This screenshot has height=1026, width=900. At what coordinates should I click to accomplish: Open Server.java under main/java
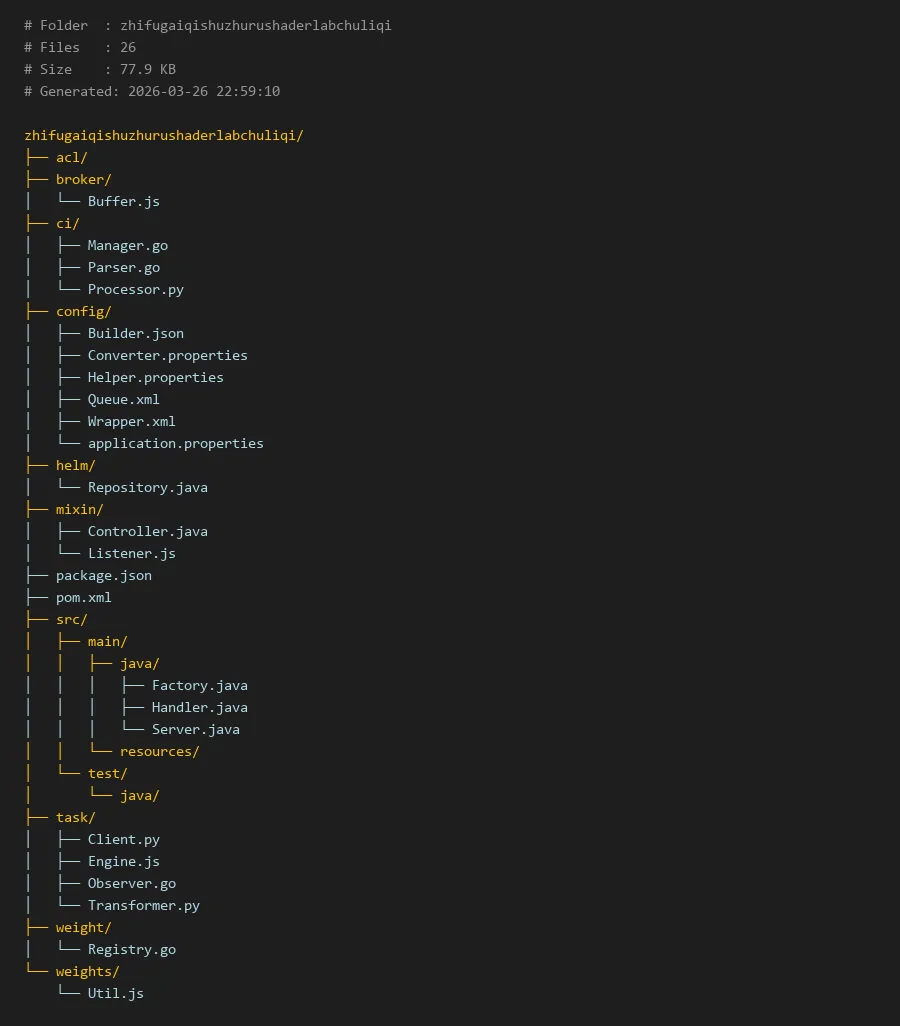click(195, 729)
